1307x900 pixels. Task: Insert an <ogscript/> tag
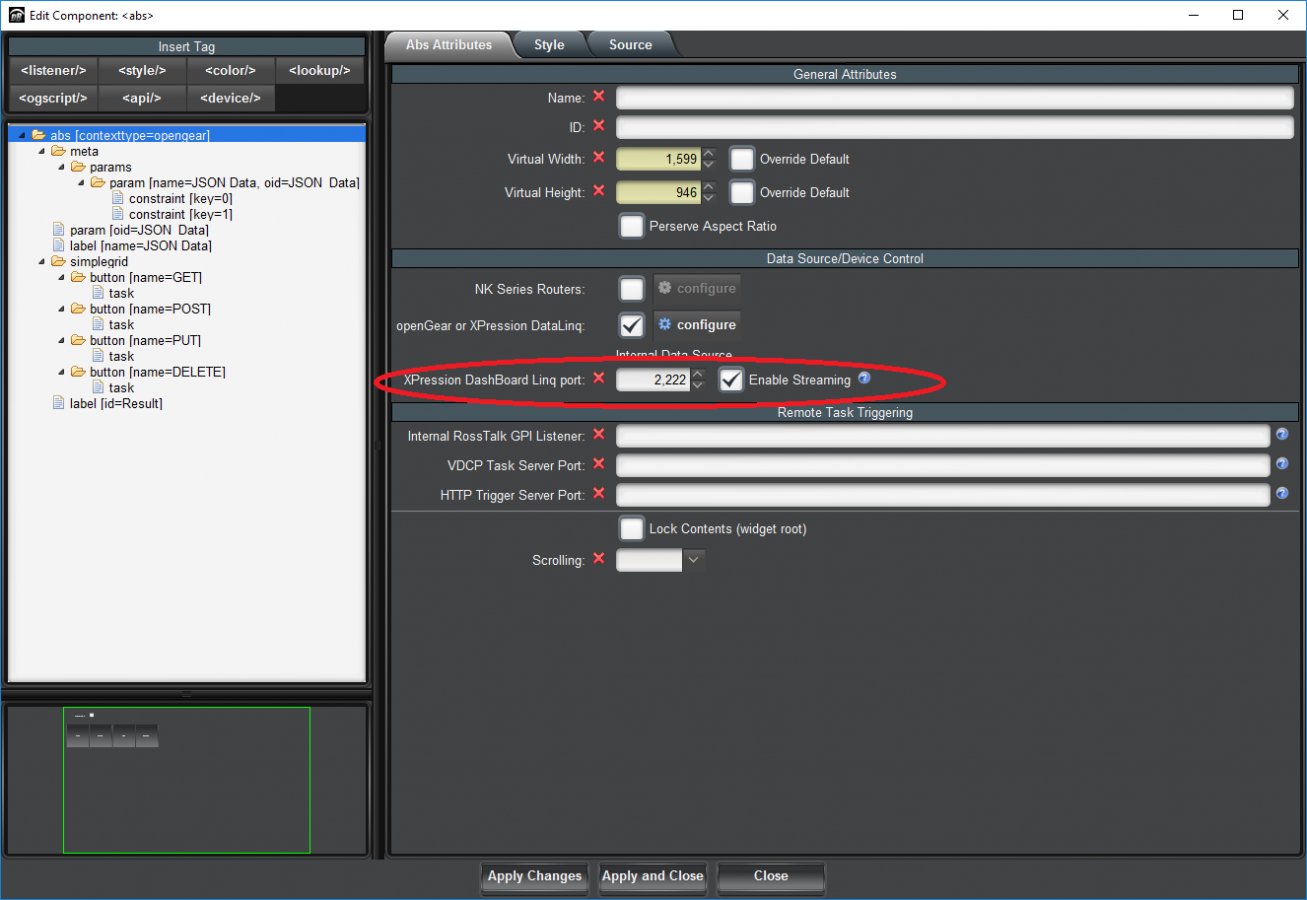(x=53, y=98)
